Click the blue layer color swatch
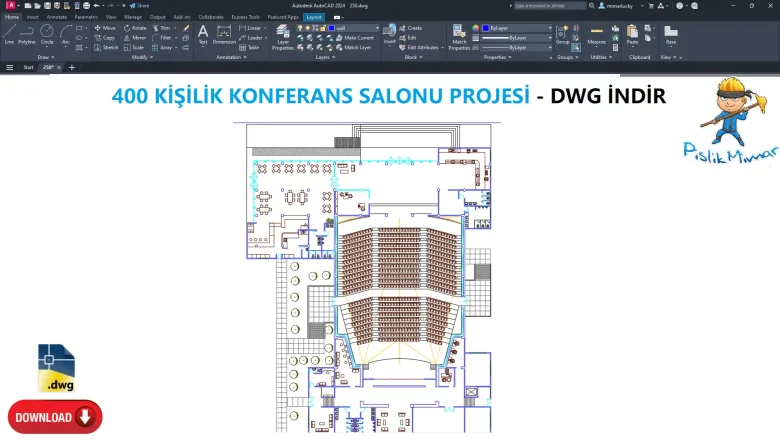Image resolution: width=780 pixels, height=439 pixels. pyautogui.click(x=332, y=28)
